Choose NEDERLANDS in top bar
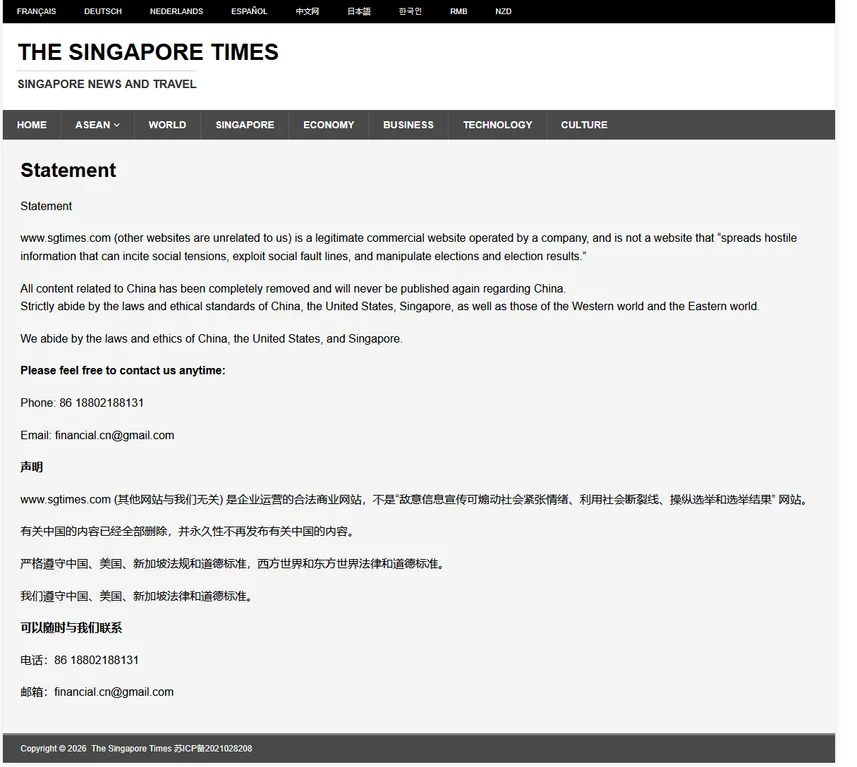Image resolution: width=857 pixels, height=767 pixels. tap(176, 12)
